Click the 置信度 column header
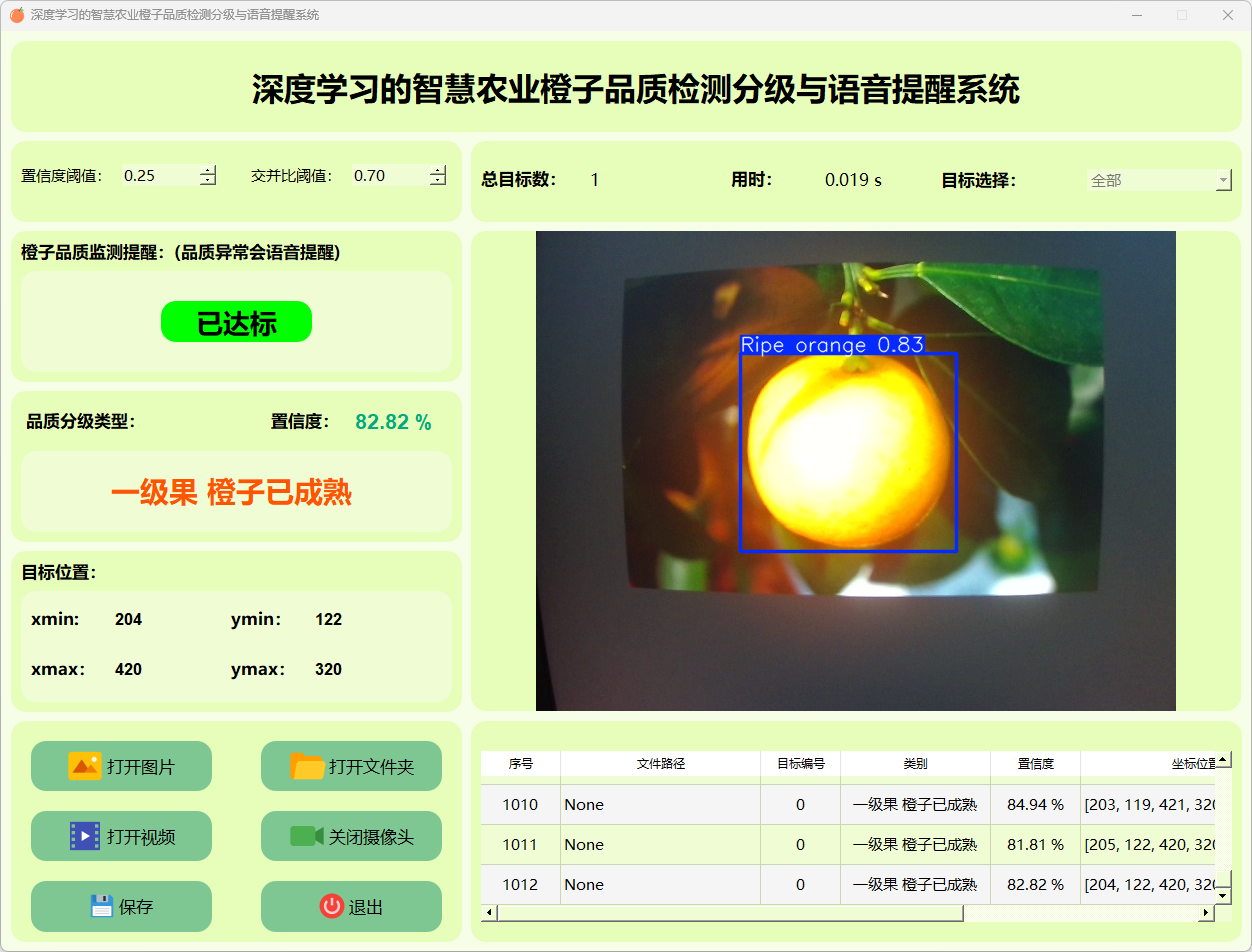This screenshot has height=952, width=1252. [1035, 764]
